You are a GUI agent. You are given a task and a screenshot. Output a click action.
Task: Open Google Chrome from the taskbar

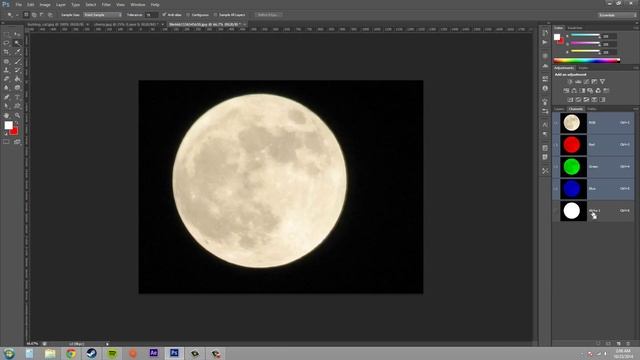[x=71, y=353]
